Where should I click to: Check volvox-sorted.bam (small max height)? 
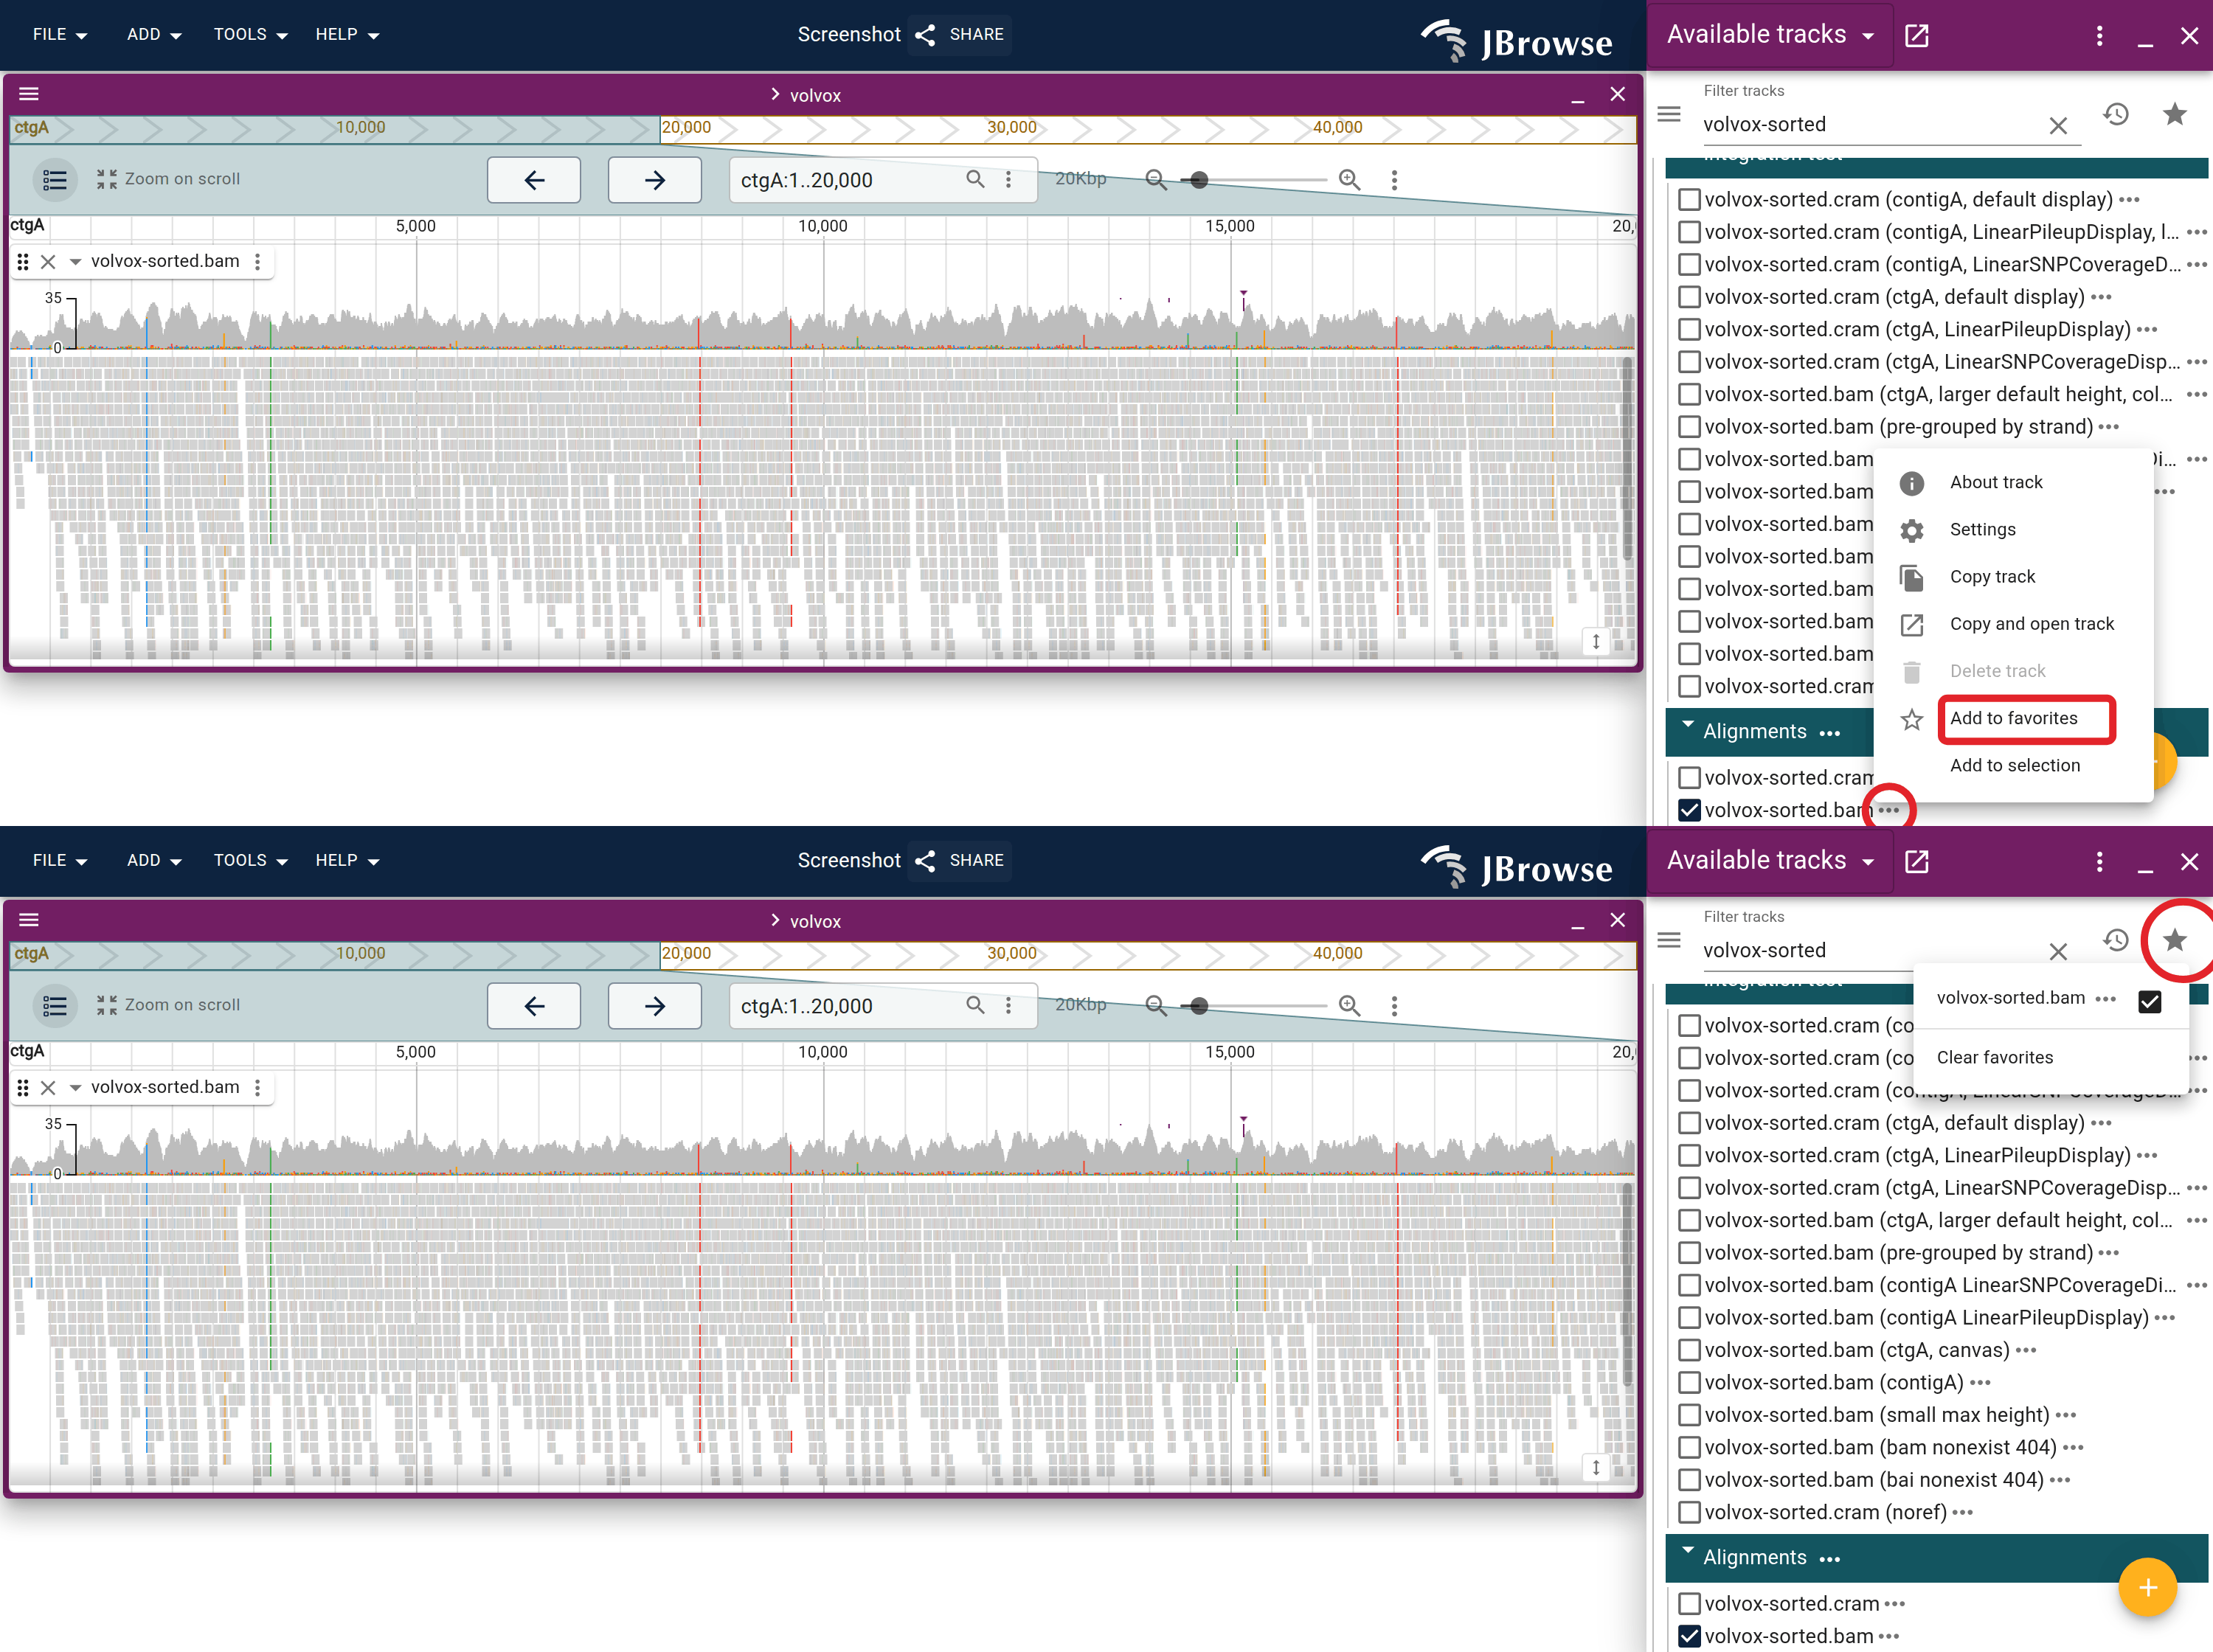1689,1415
